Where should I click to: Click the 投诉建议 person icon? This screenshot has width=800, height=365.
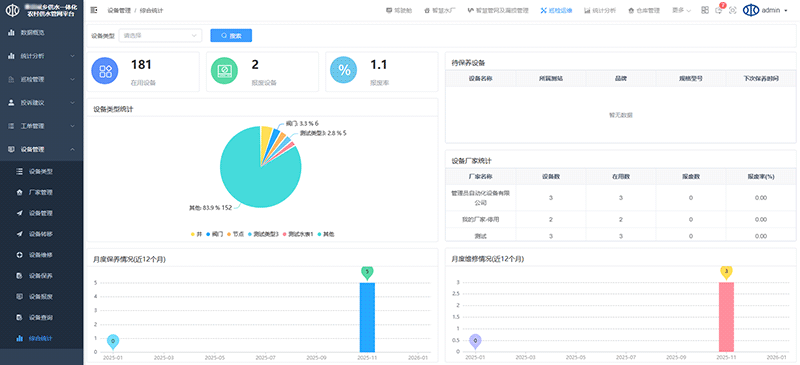point(11,103)
